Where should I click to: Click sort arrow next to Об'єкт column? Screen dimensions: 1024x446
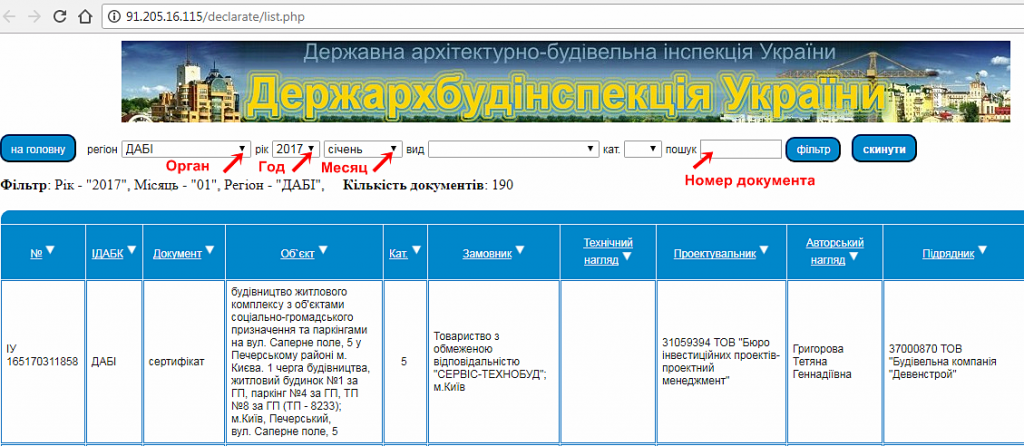pyautogui.click(x=325, y=251)
